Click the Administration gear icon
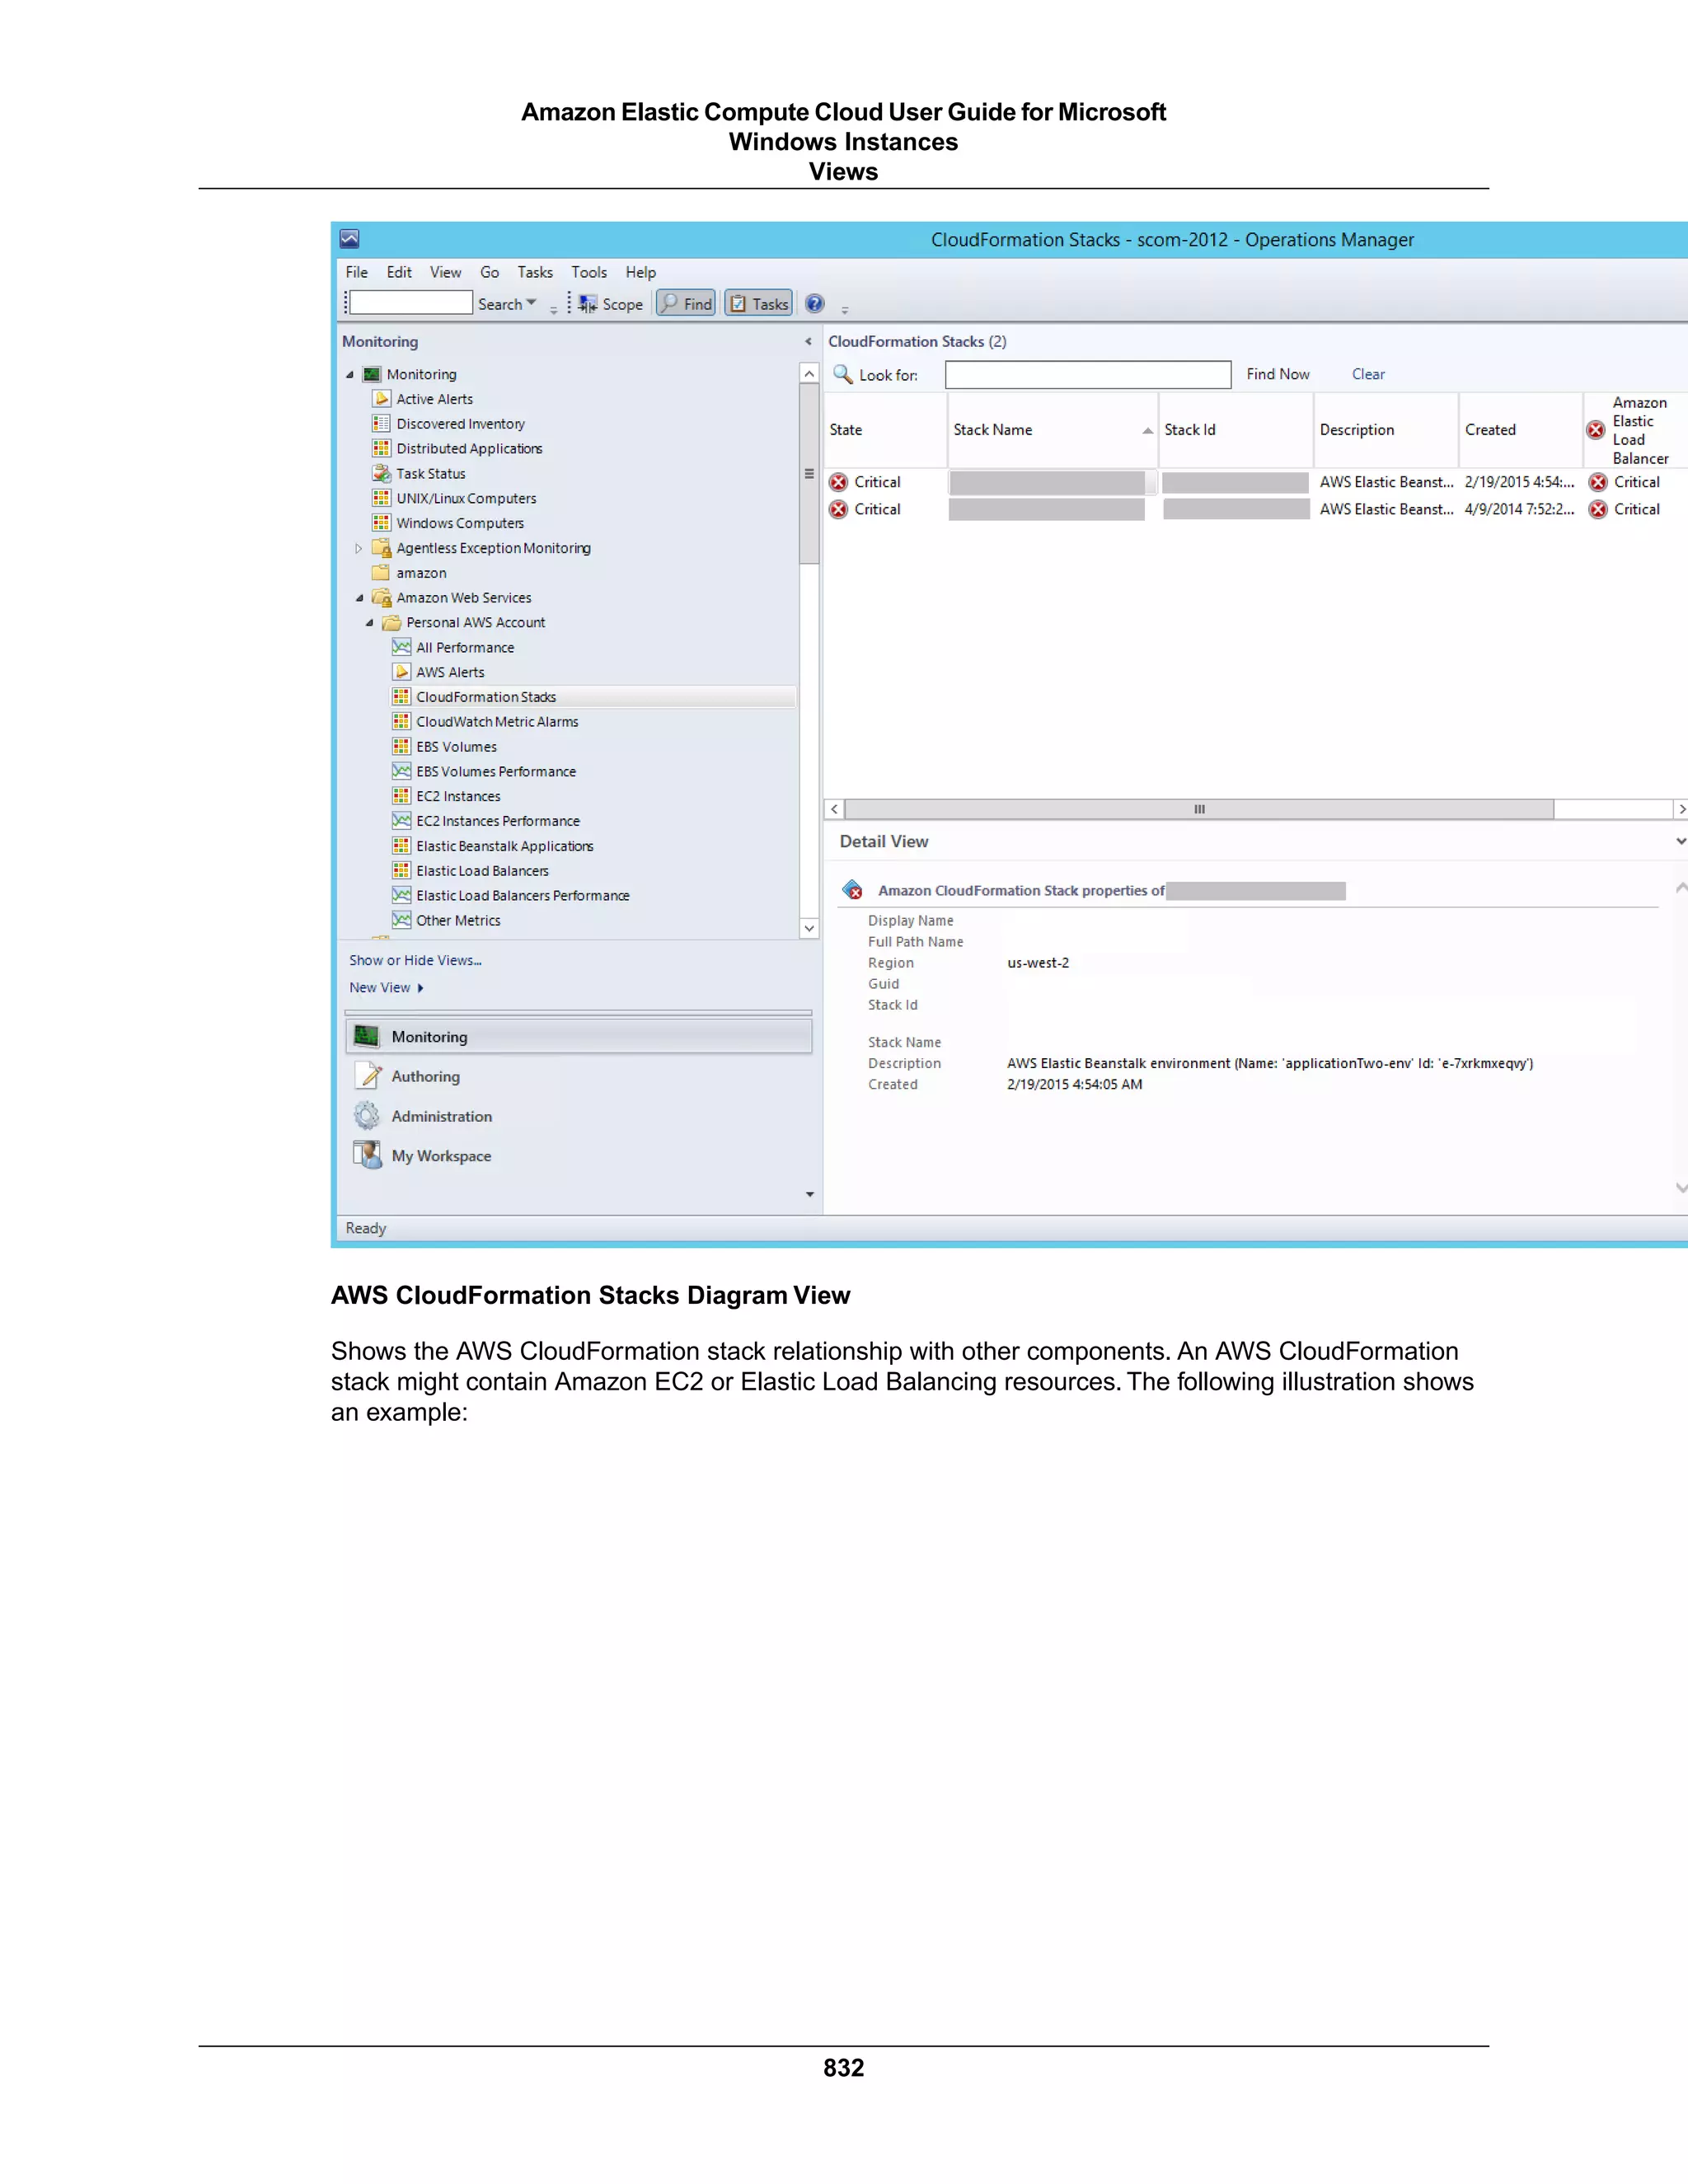This screenshot has height=2184, width=1688. [368, 1116]
